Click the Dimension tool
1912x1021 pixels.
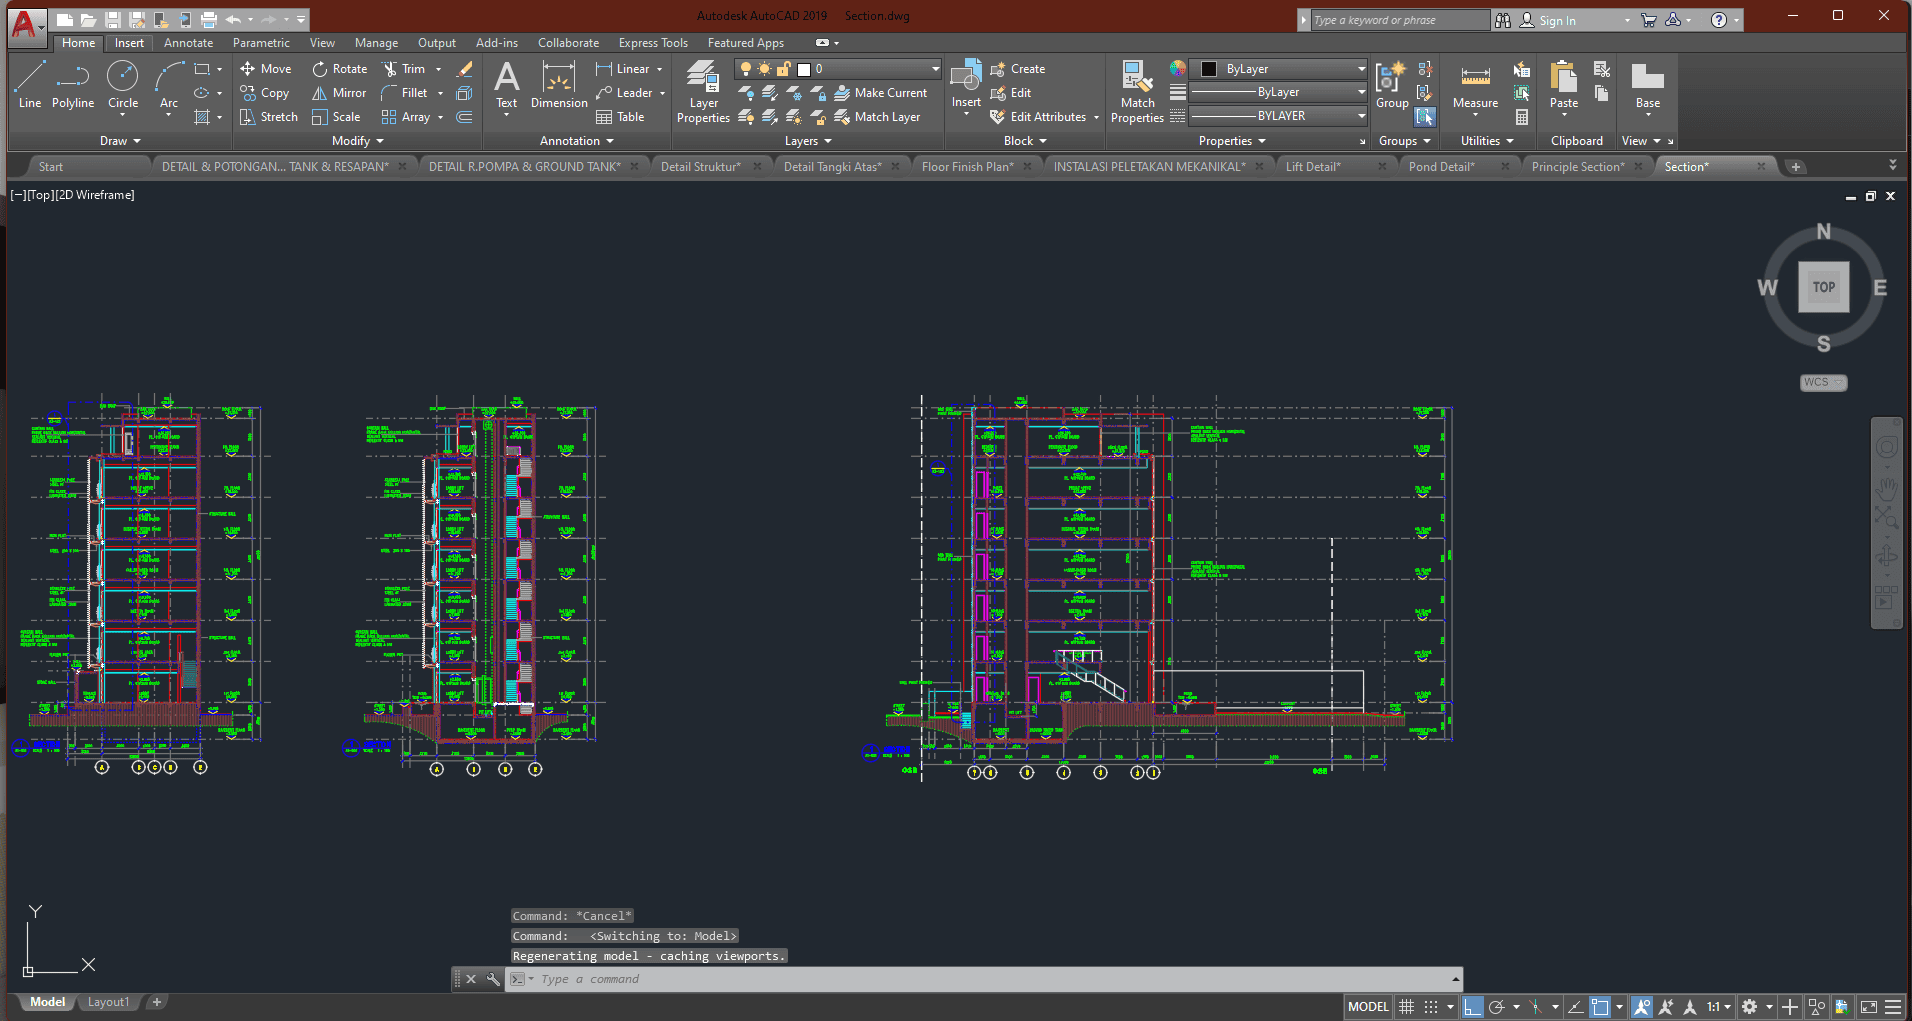point(559,86)
